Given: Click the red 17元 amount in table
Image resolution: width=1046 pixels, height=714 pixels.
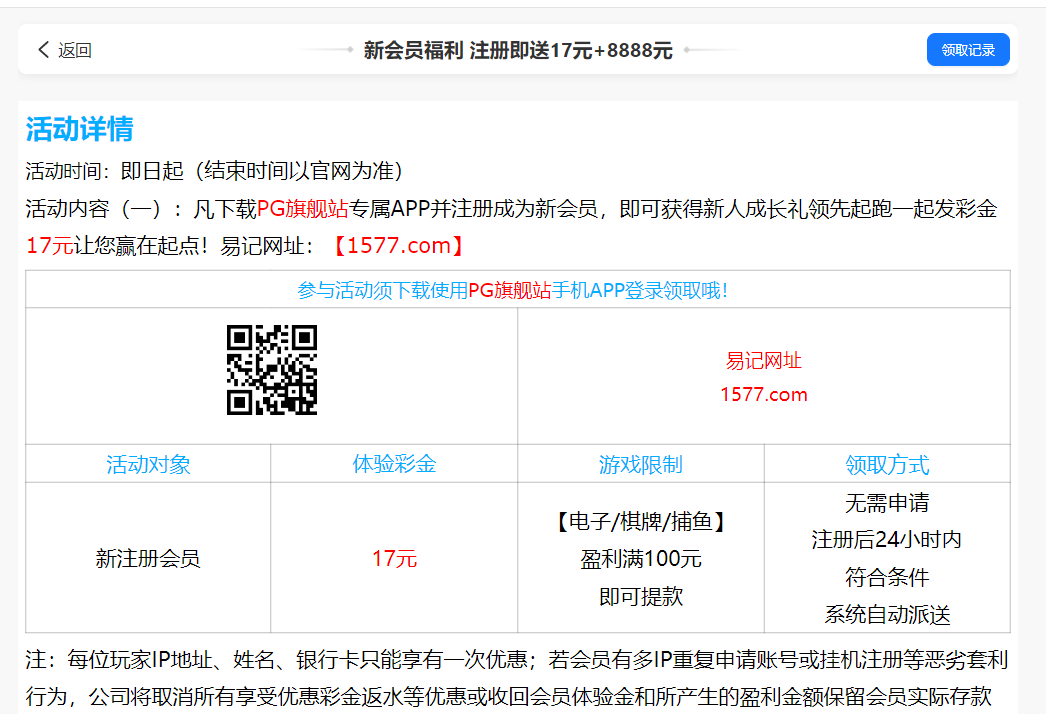Looking at the screenshot, I should [394, 558].
